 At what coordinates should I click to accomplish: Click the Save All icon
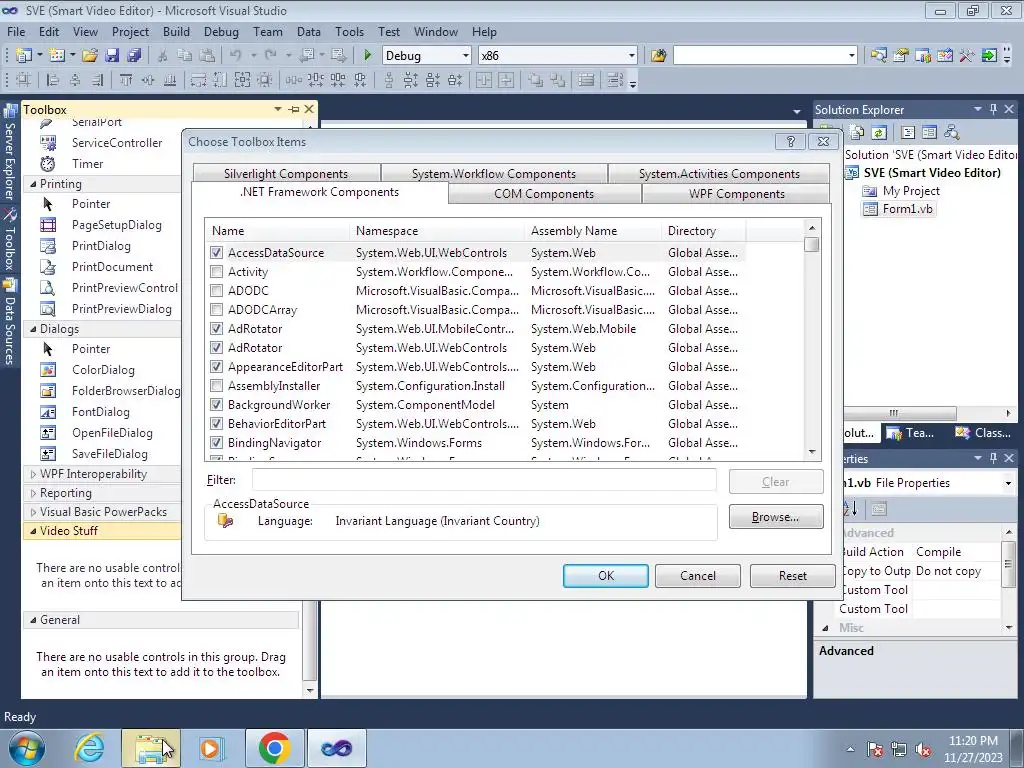tap(134, 56)
